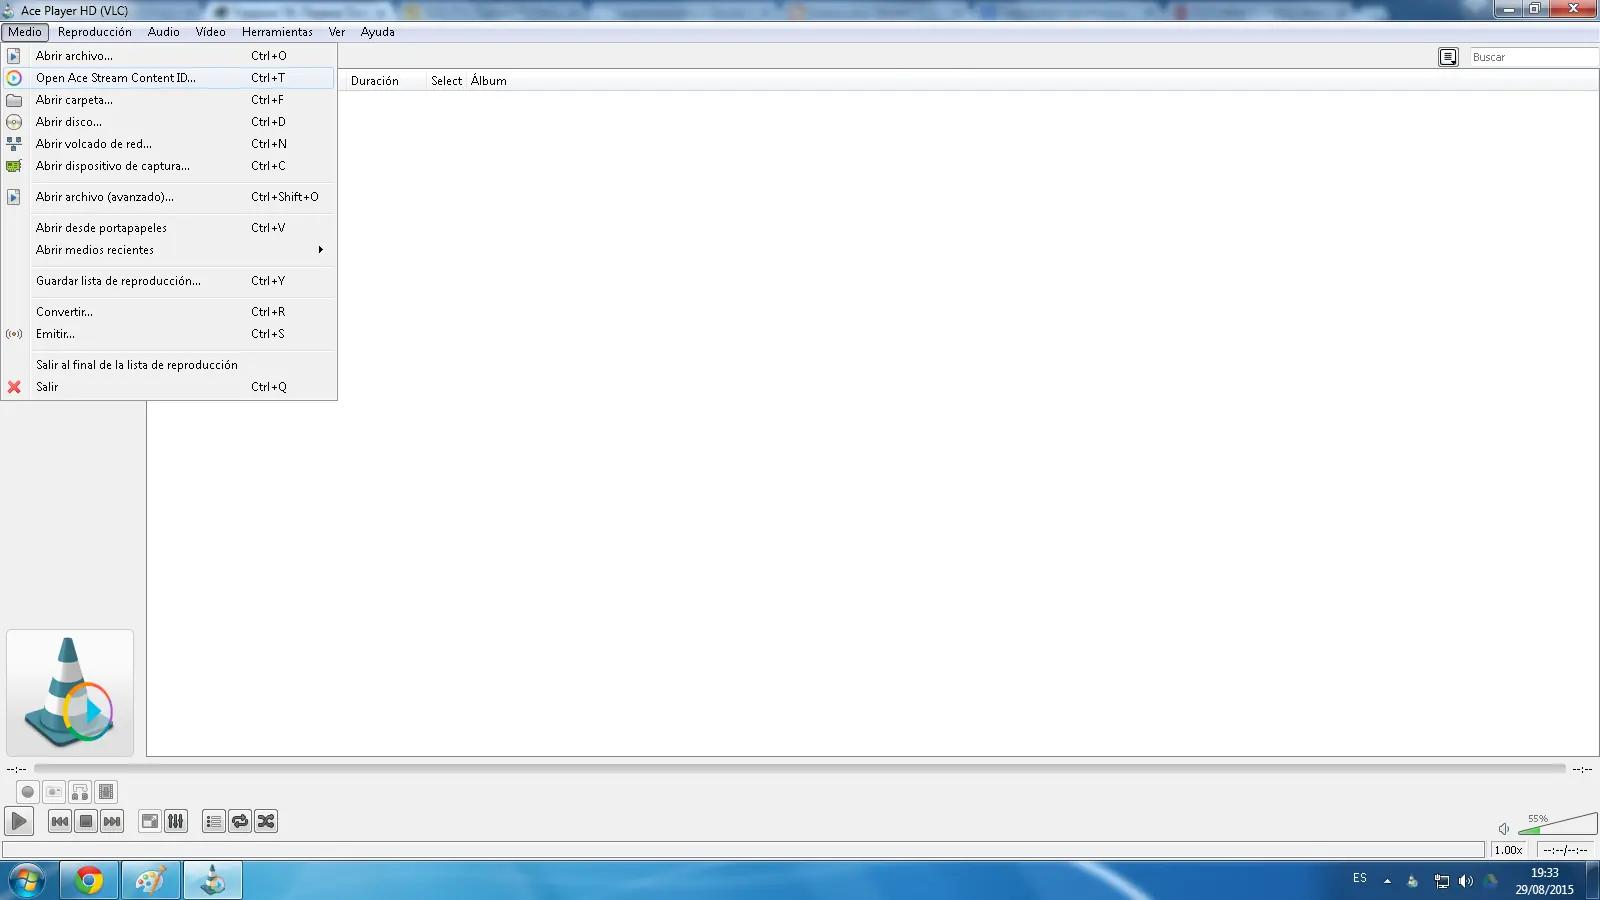Image resolution: width=1600 pixels, height=900 pixels.
Task: Click Ace Player taskbar button
Action: coord(213,881)
